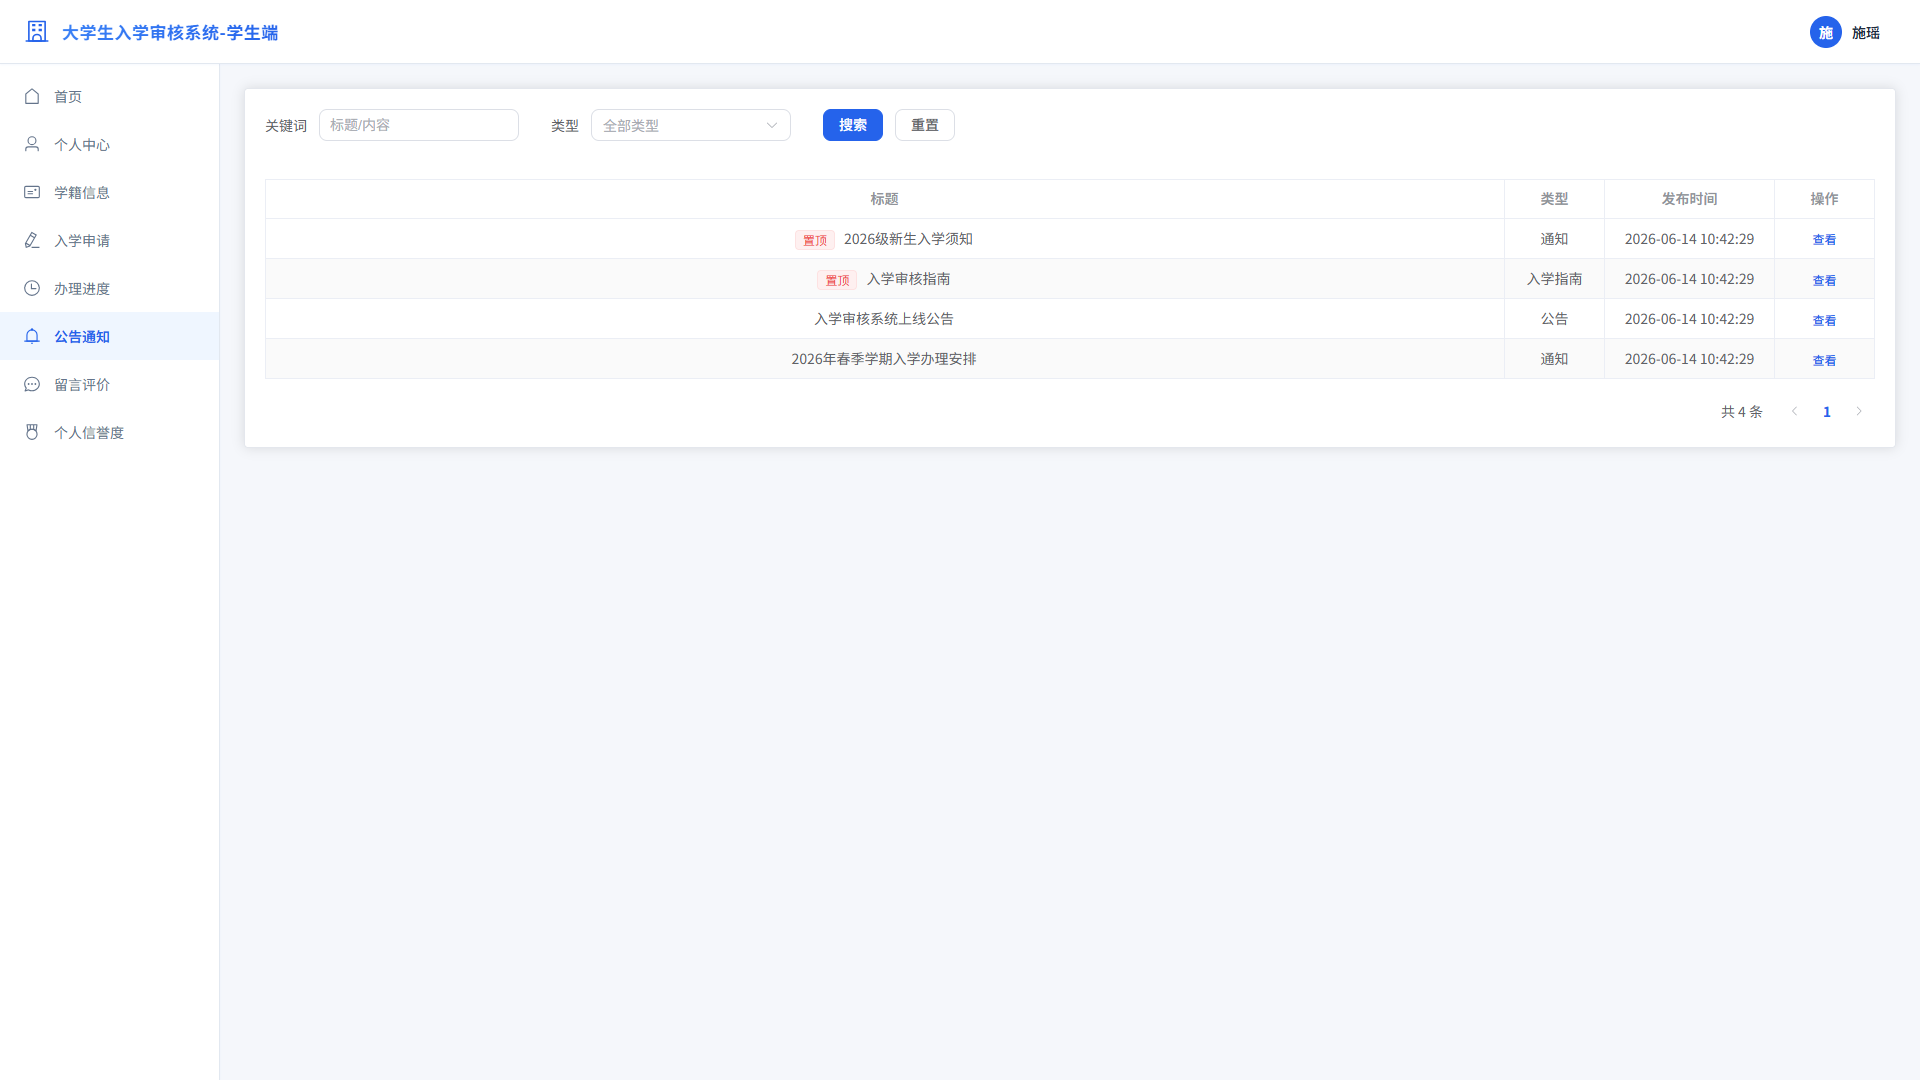Go to previous page arrow in pagination
This screenshot has width=1920, height=1080.
pyautogui.click(x=1795, y=412)
